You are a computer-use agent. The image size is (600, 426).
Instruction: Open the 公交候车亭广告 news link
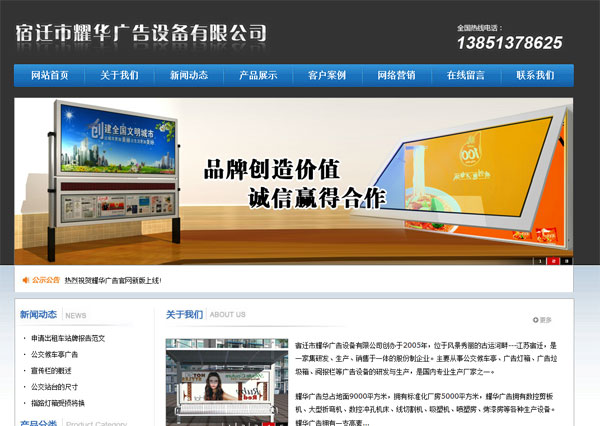55,354
